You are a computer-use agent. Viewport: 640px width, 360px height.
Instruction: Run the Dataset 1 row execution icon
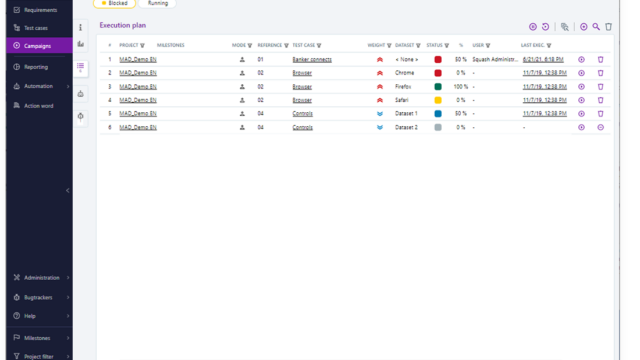pyautogui.click(x=581, y=113)
